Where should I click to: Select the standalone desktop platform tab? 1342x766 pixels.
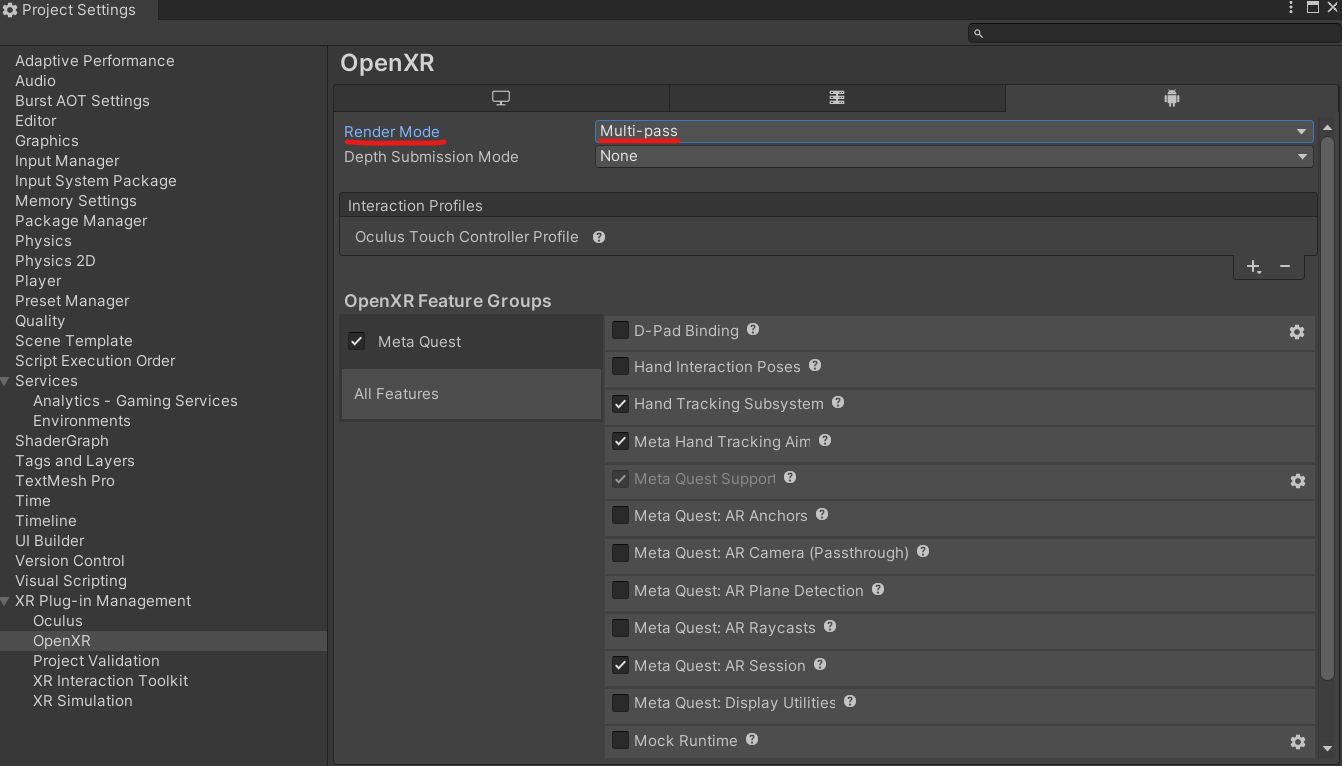coord(501,98)
